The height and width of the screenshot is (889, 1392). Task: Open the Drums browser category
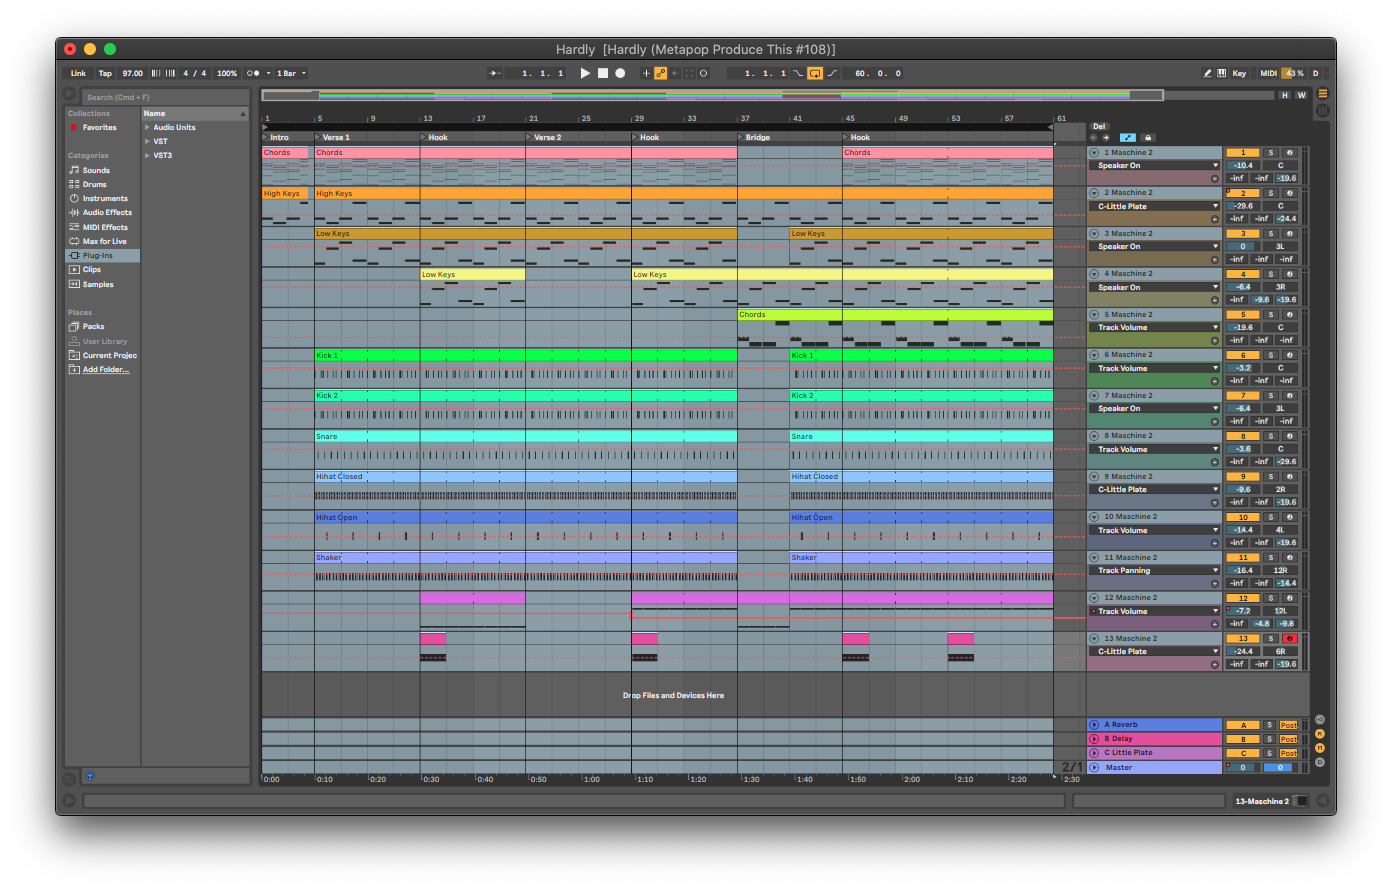point(94,184)
